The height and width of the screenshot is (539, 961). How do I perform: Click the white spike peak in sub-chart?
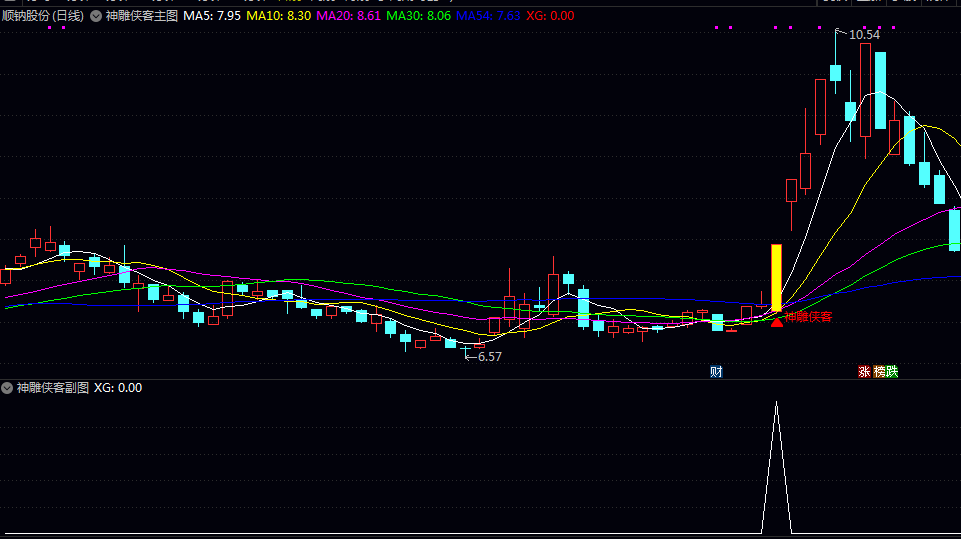[777, 403]
